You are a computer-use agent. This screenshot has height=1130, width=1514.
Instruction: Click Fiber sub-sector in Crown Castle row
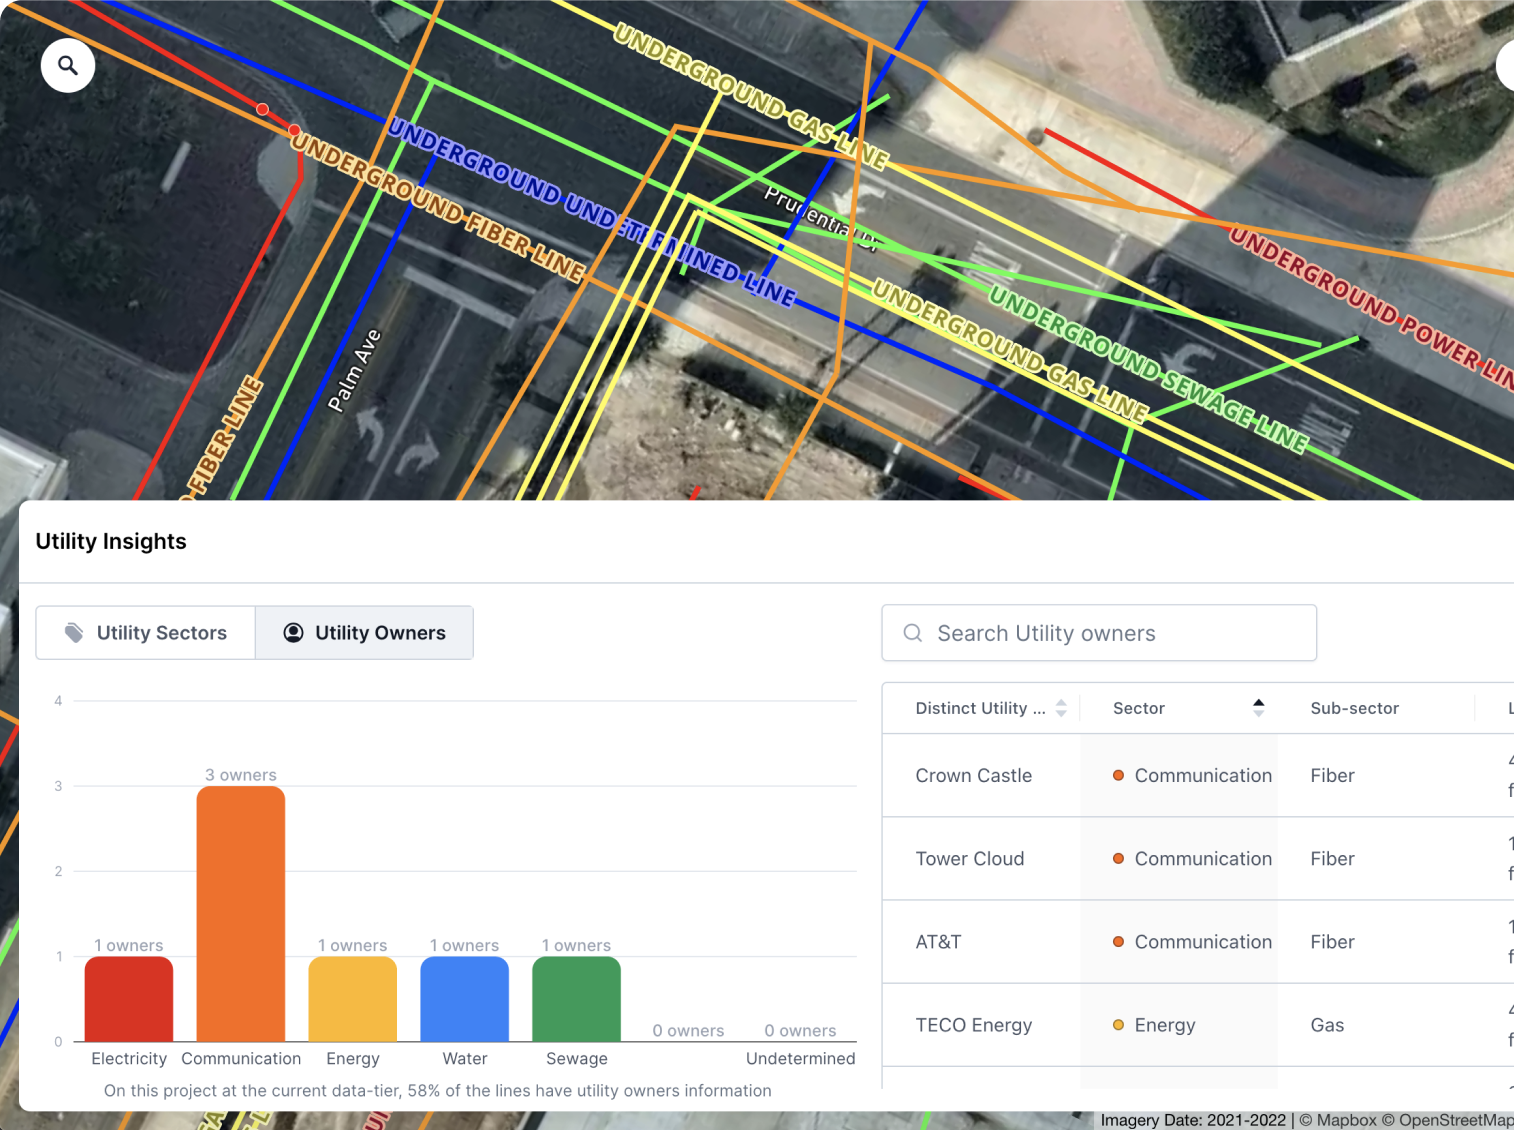tap(1332, 776)
